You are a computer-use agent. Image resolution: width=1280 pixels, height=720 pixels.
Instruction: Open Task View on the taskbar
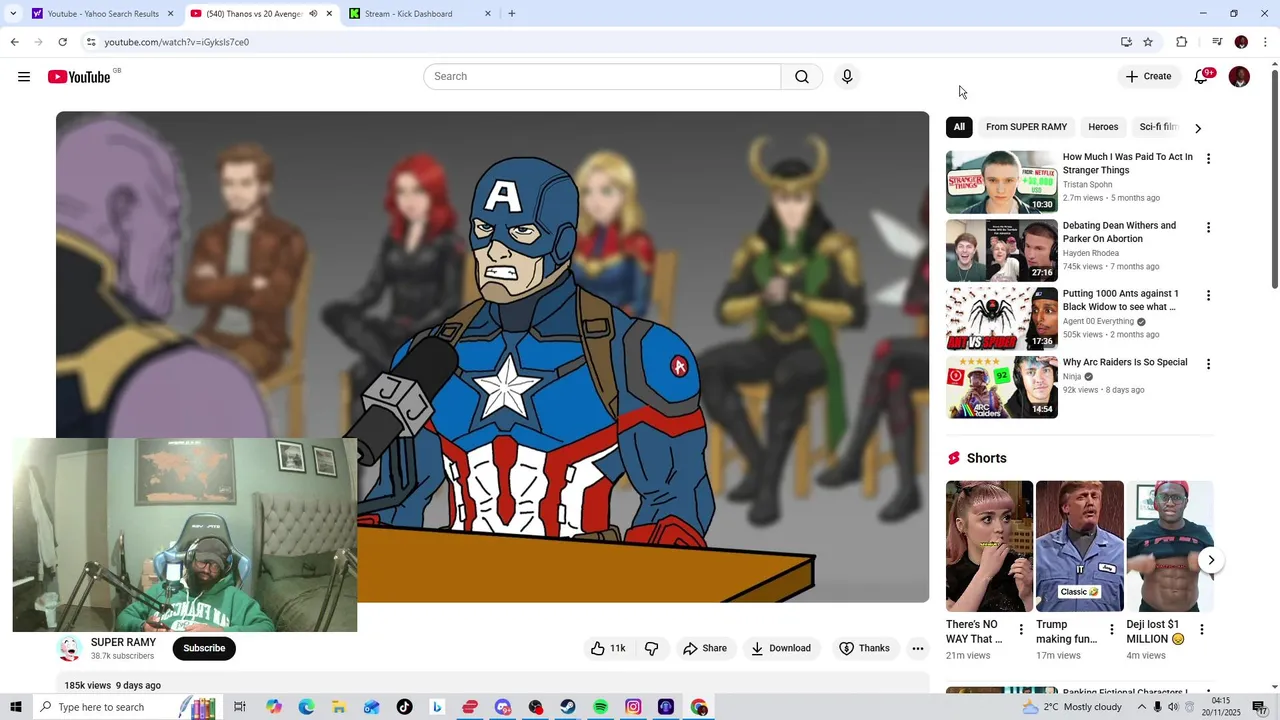click(240, 707)
